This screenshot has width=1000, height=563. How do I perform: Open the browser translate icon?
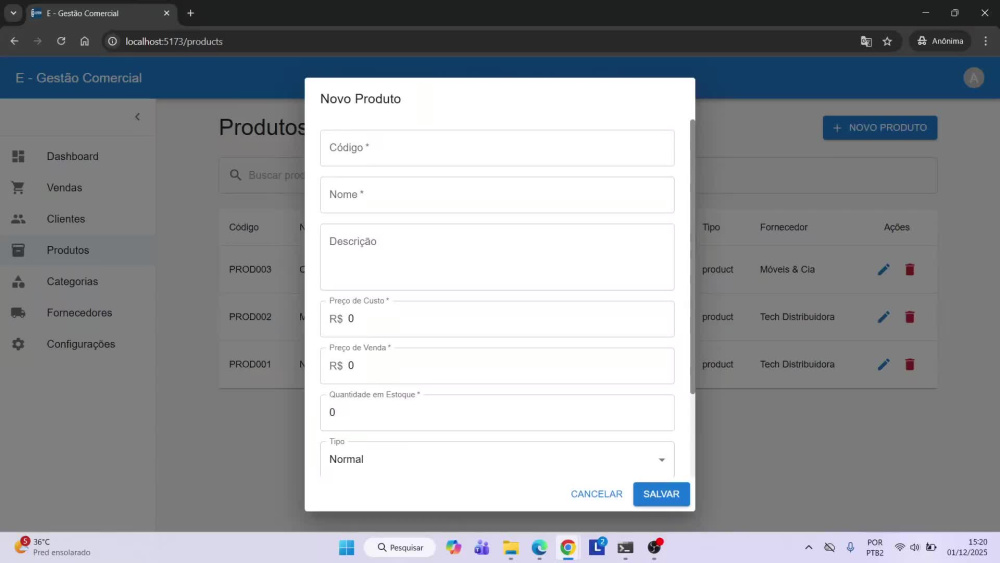866,41
